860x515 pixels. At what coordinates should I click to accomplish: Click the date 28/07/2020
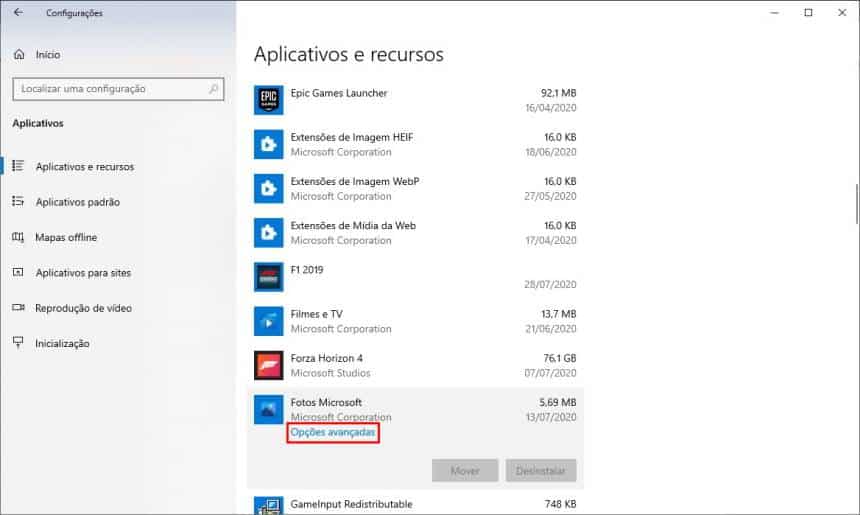(x=550, y=285)
